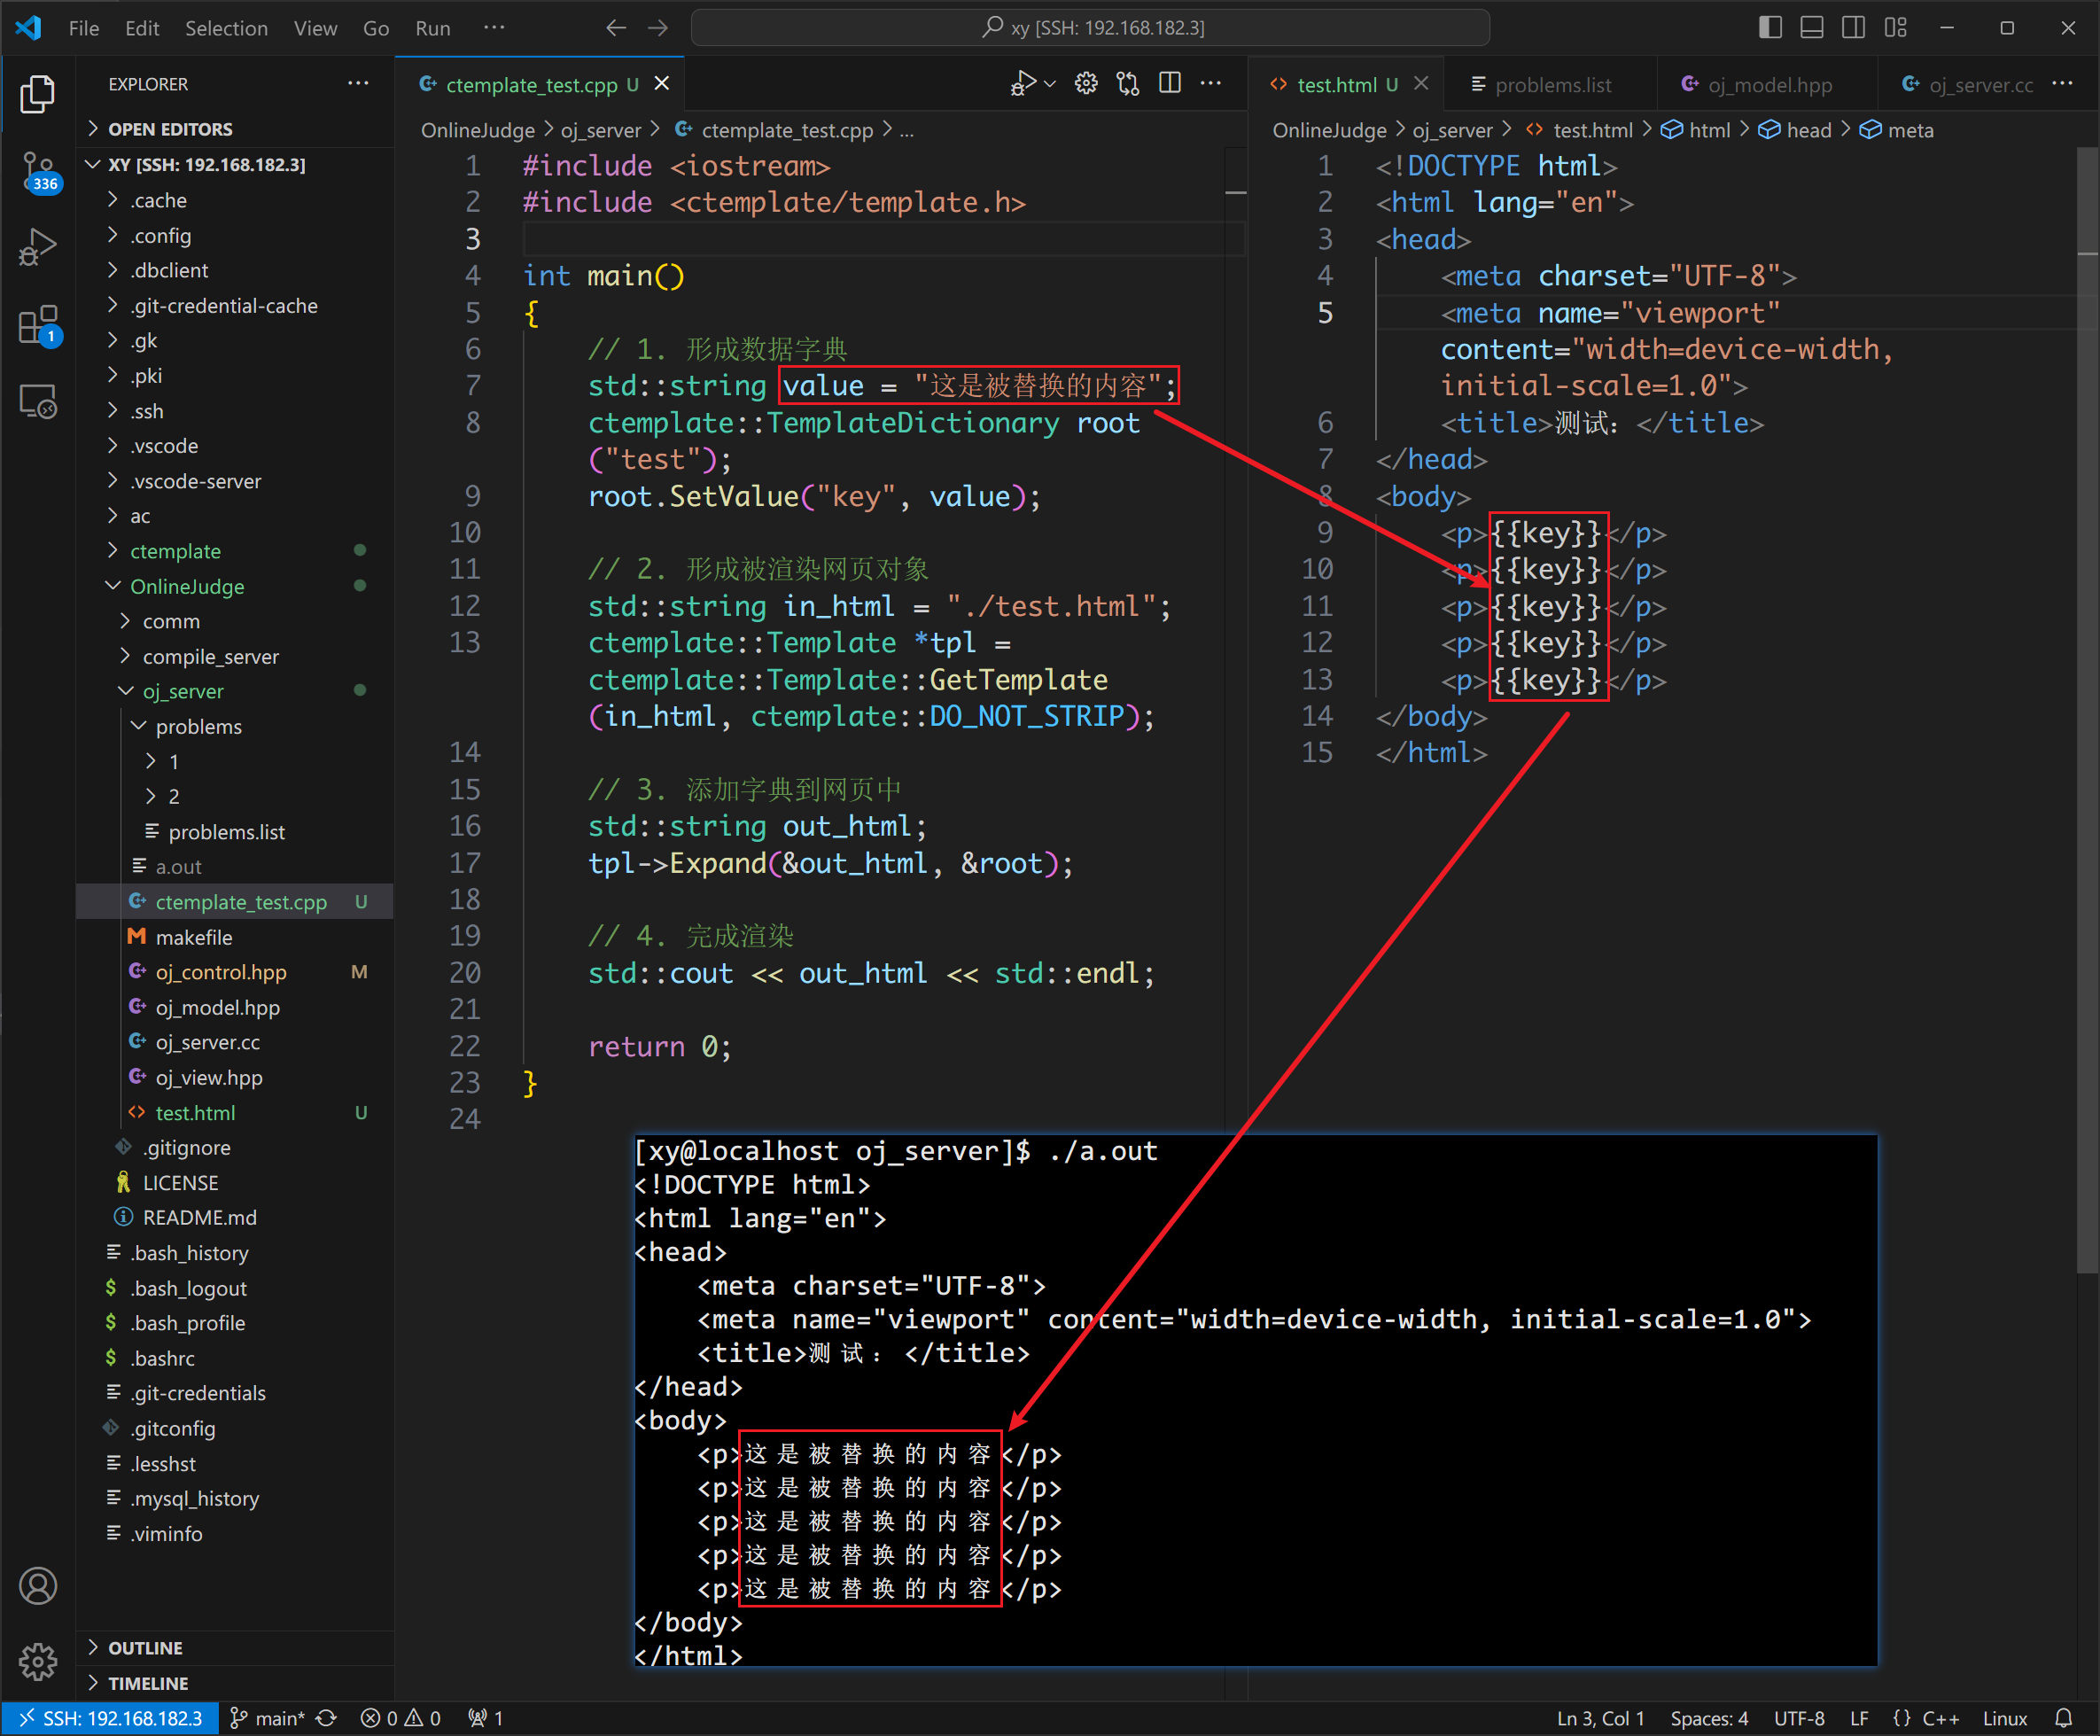Collapse the problems folder in the Explorer
The height and width of the screenshot is (1736, 2100).
tap(198, 726)
